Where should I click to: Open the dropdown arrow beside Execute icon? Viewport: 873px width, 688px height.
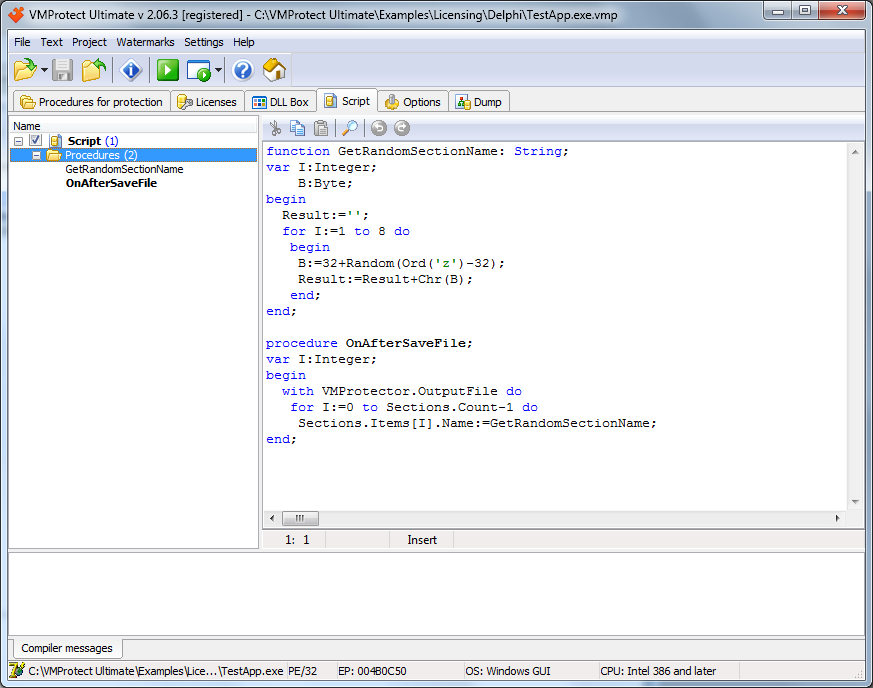pyautogui.click(x=218, y=70)
